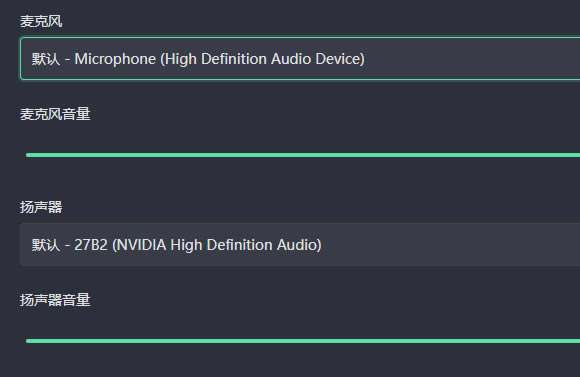Focus the gray speaker combo box

(300, 245)
